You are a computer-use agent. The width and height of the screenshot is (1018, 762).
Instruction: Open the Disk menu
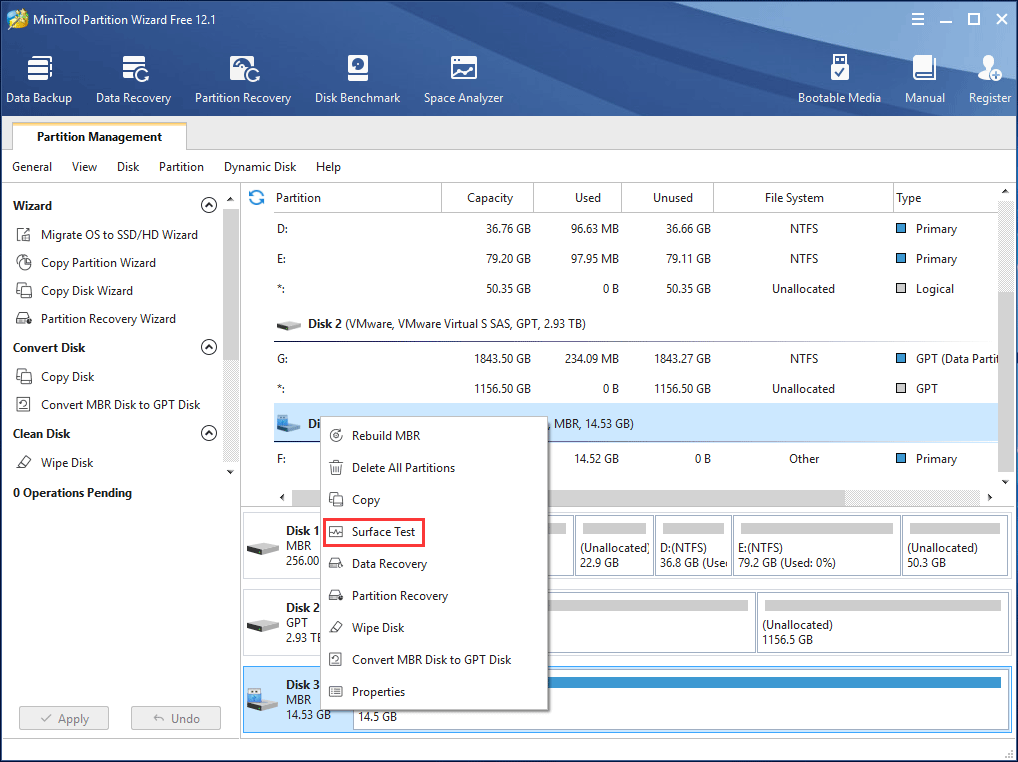point(127,167)
